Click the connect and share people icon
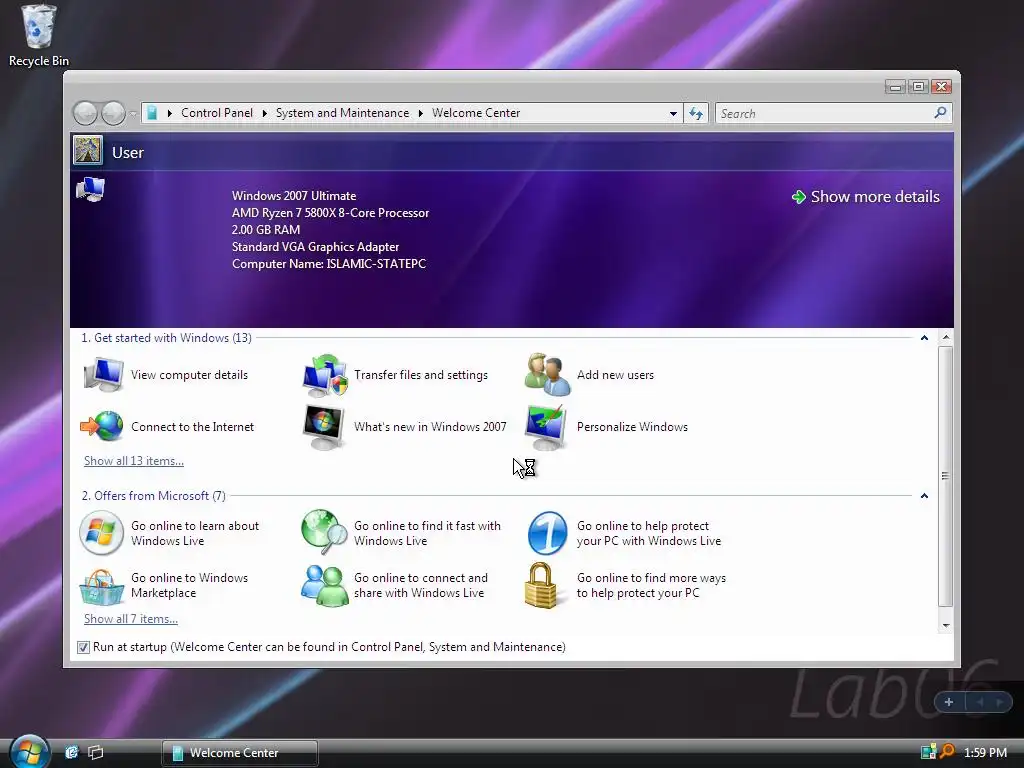1024x768 pixels. point(325,585)
